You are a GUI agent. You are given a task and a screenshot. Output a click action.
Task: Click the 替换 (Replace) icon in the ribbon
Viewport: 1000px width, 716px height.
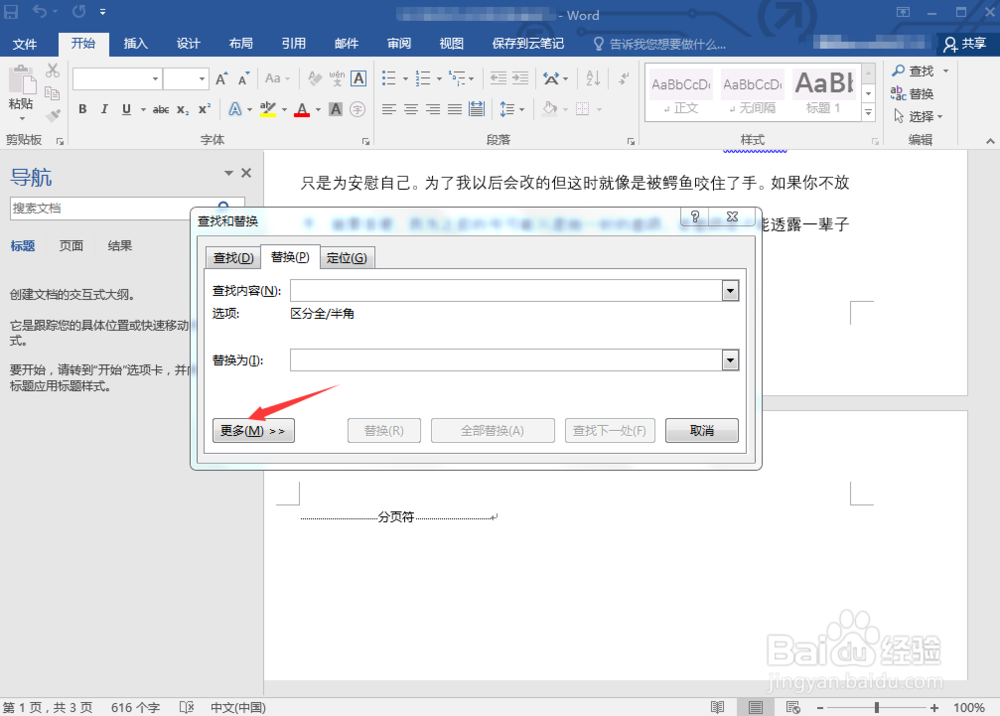pyautogui.click(x=921, y=92)
